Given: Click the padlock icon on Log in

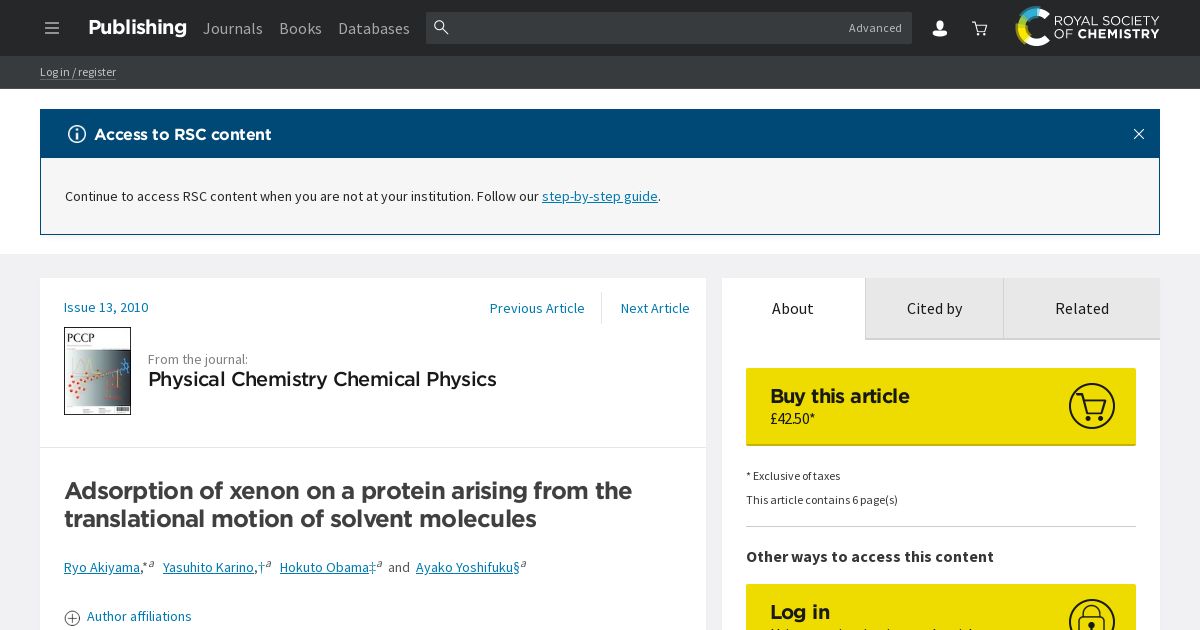Looking at the screenshot, I should pyautogui.click(x=1091, y=614).
